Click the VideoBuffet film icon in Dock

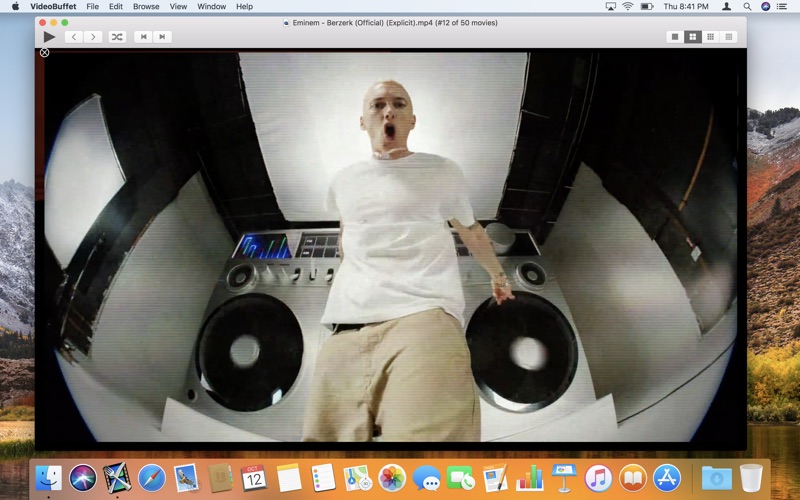117,479
